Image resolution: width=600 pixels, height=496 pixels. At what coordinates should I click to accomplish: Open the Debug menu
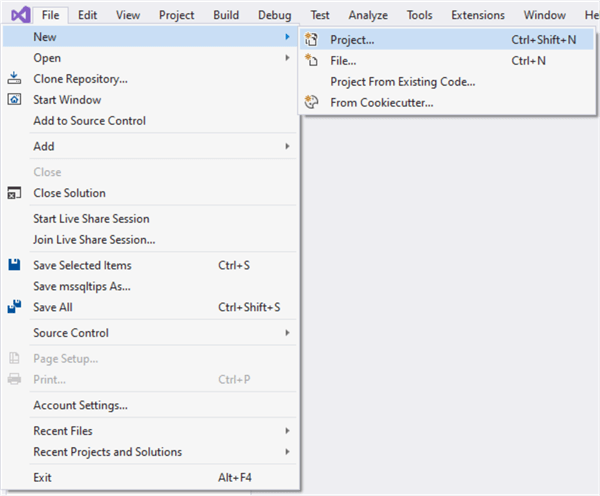pyautogui.click(x=274, y=15)
